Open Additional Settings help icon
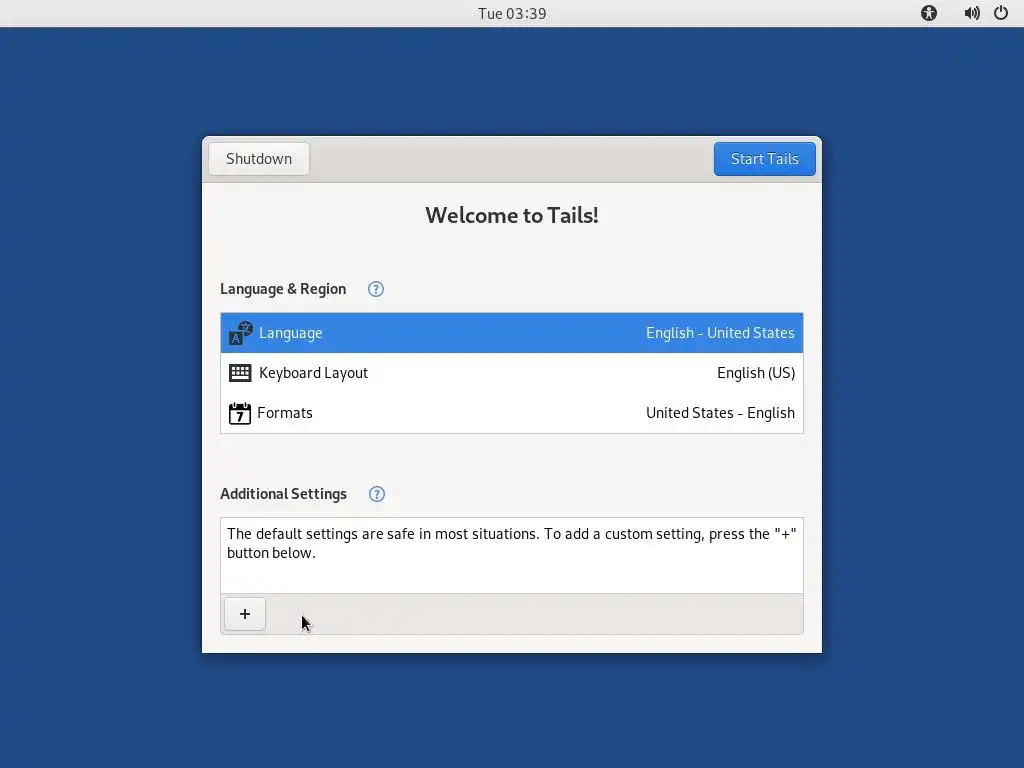 point(377,494)
